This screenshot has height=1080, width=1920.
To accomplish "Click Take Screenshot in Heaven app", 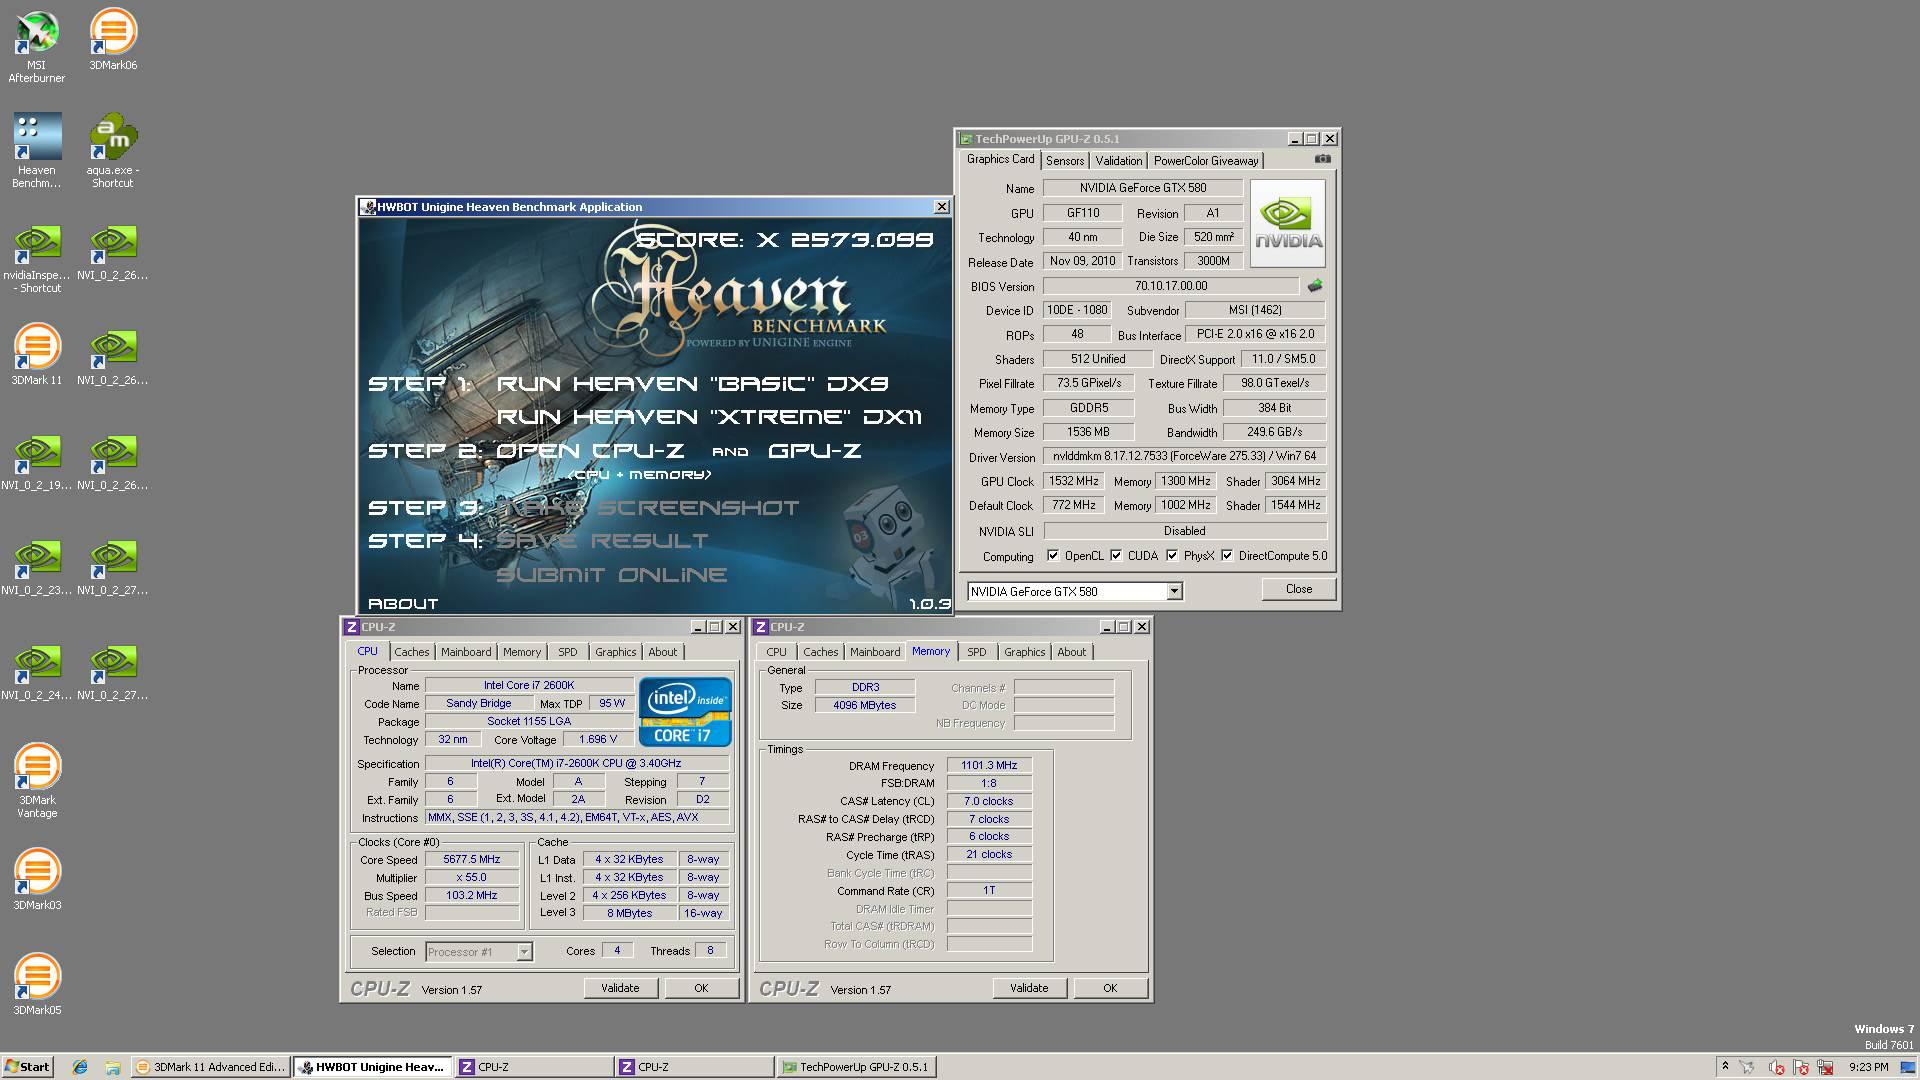I will (x=647, y=508).
